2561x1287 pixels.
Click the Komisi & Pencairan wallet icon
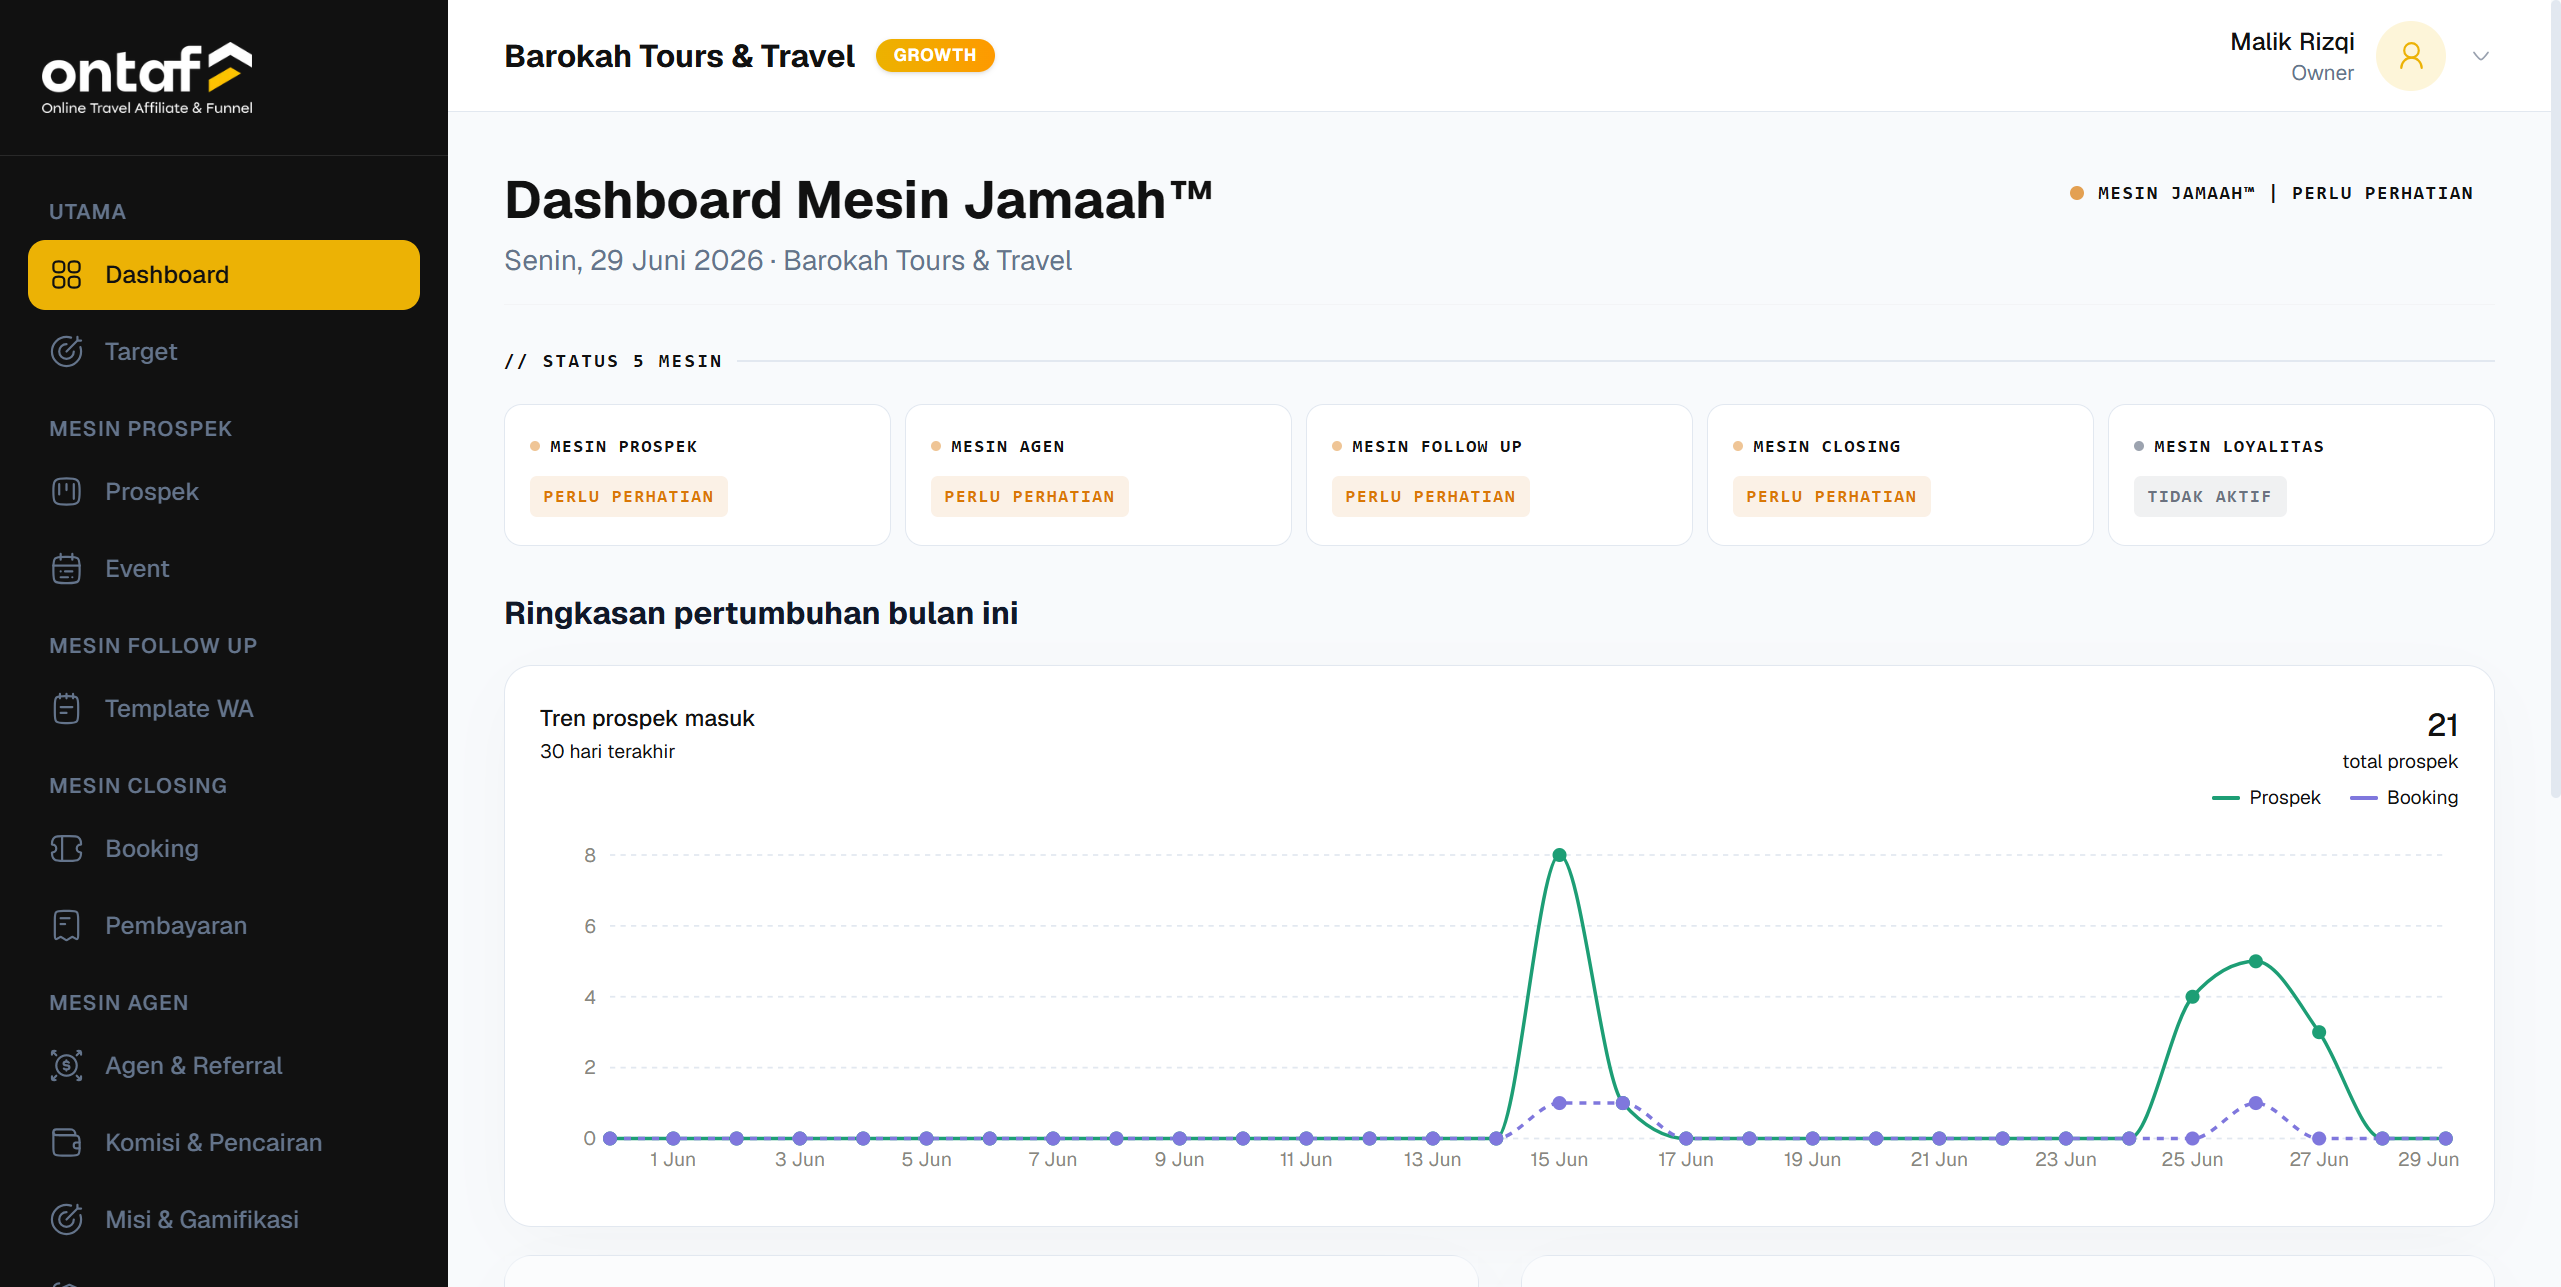(x=66, y=1143)
